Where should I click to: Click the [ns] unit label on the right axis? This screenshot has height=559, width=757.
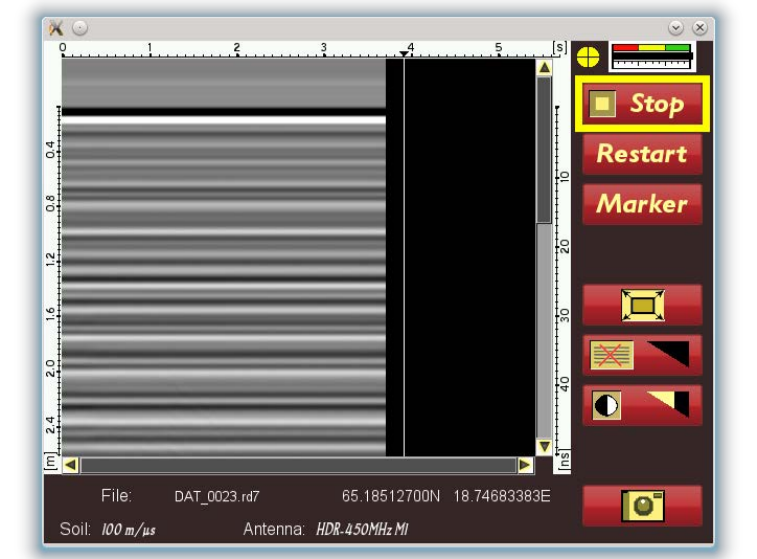(563, 461)
